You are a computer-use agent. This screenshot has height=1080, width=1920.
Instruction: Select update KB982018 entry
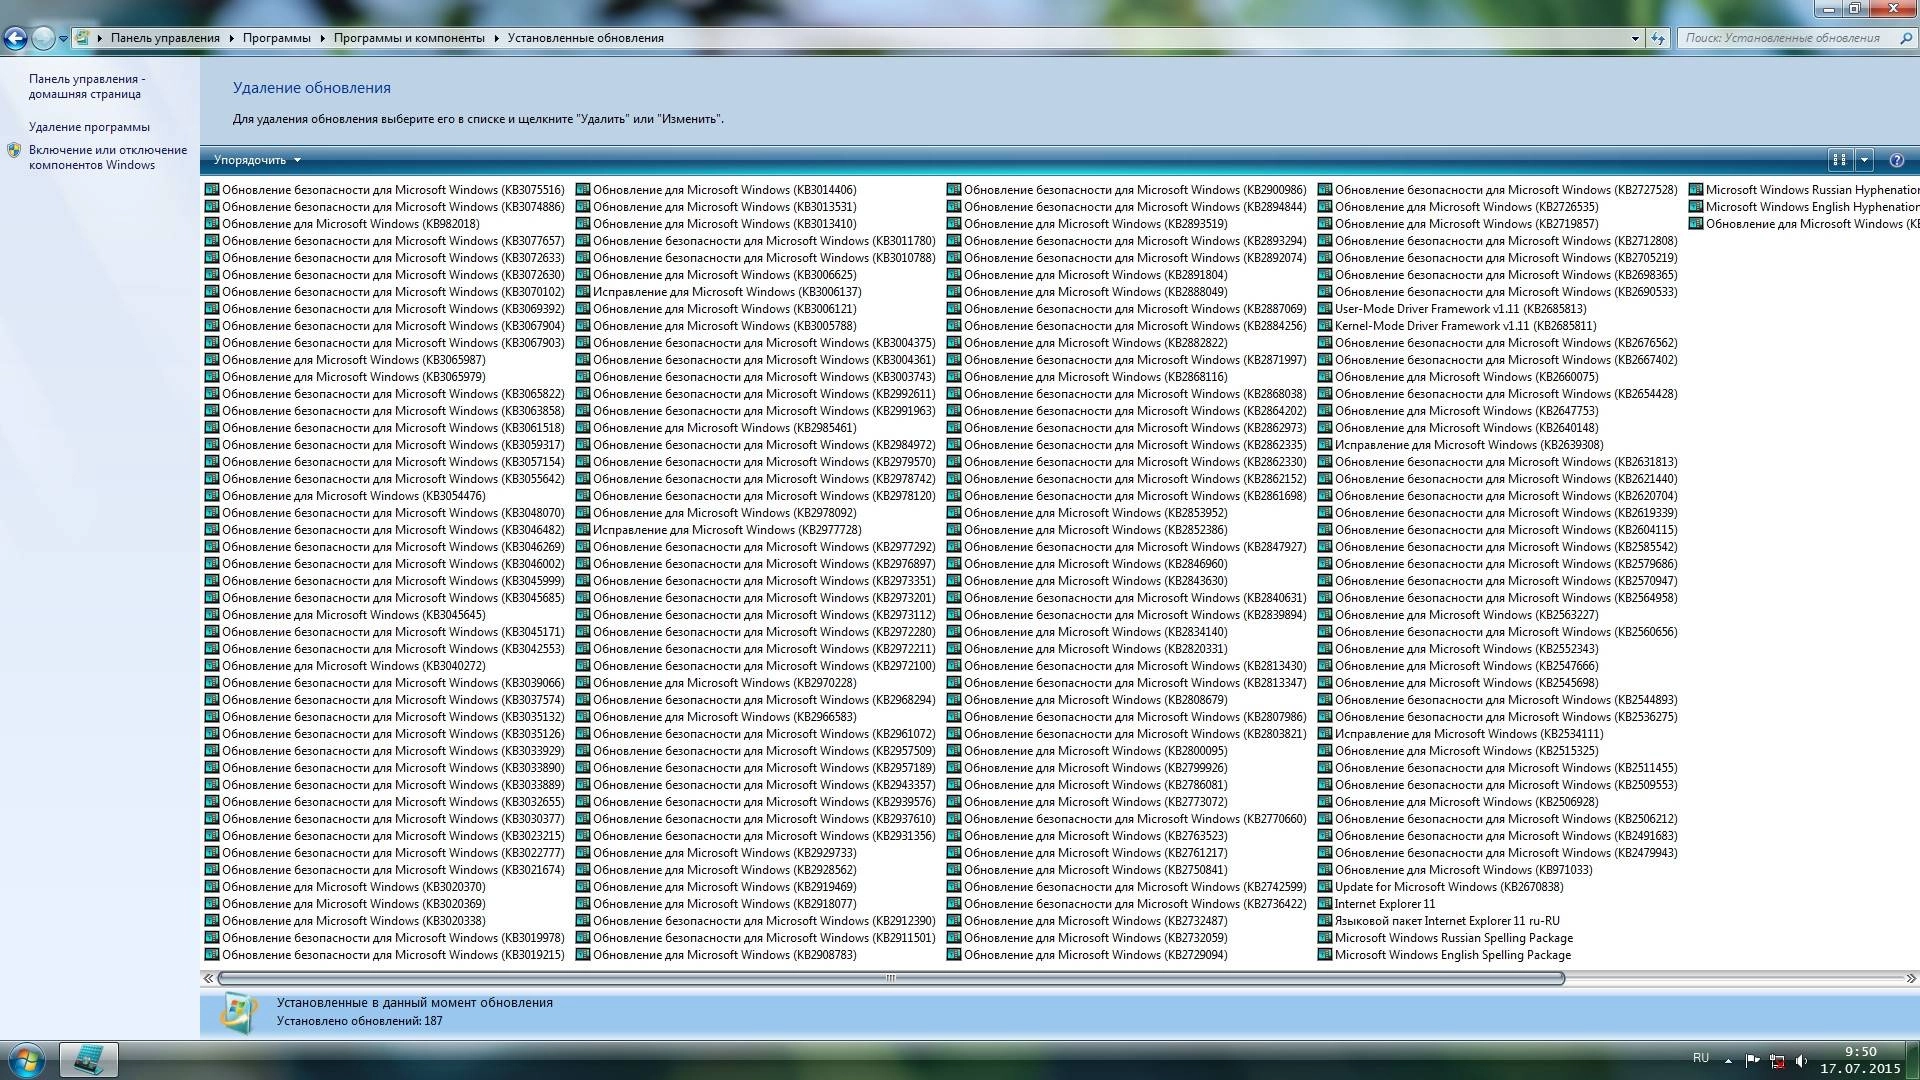click(x=342, y=224)
